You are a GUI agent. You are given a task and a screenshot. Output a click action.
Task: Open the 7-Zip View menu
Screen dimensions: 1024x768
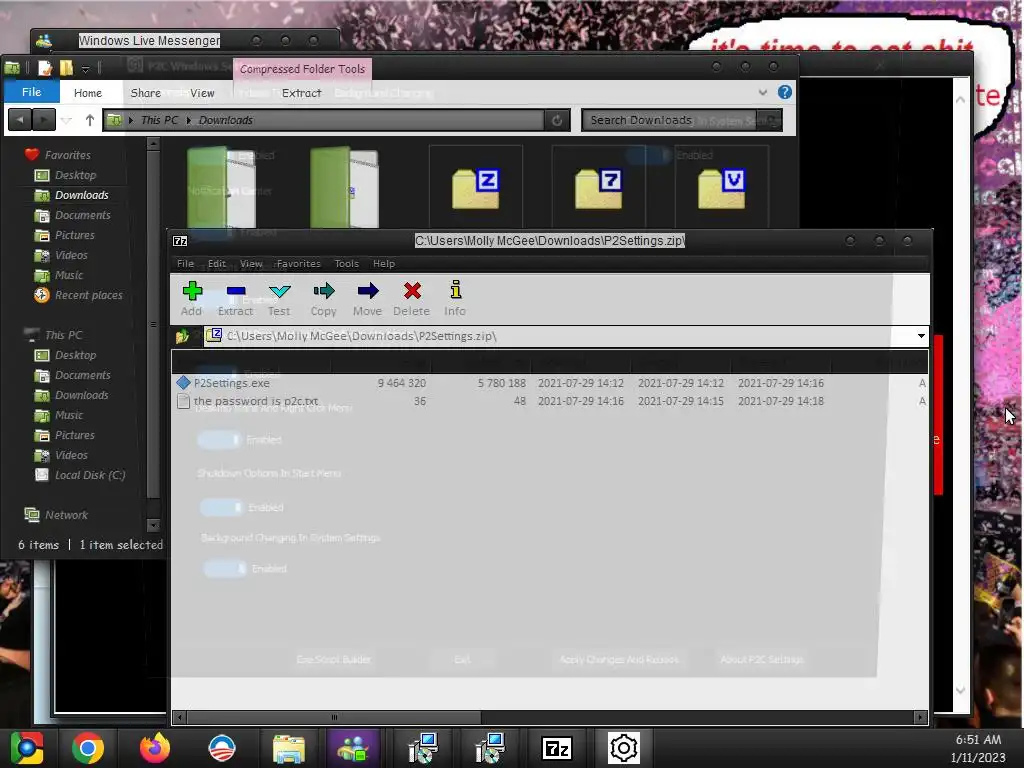(x=251, y=264)
